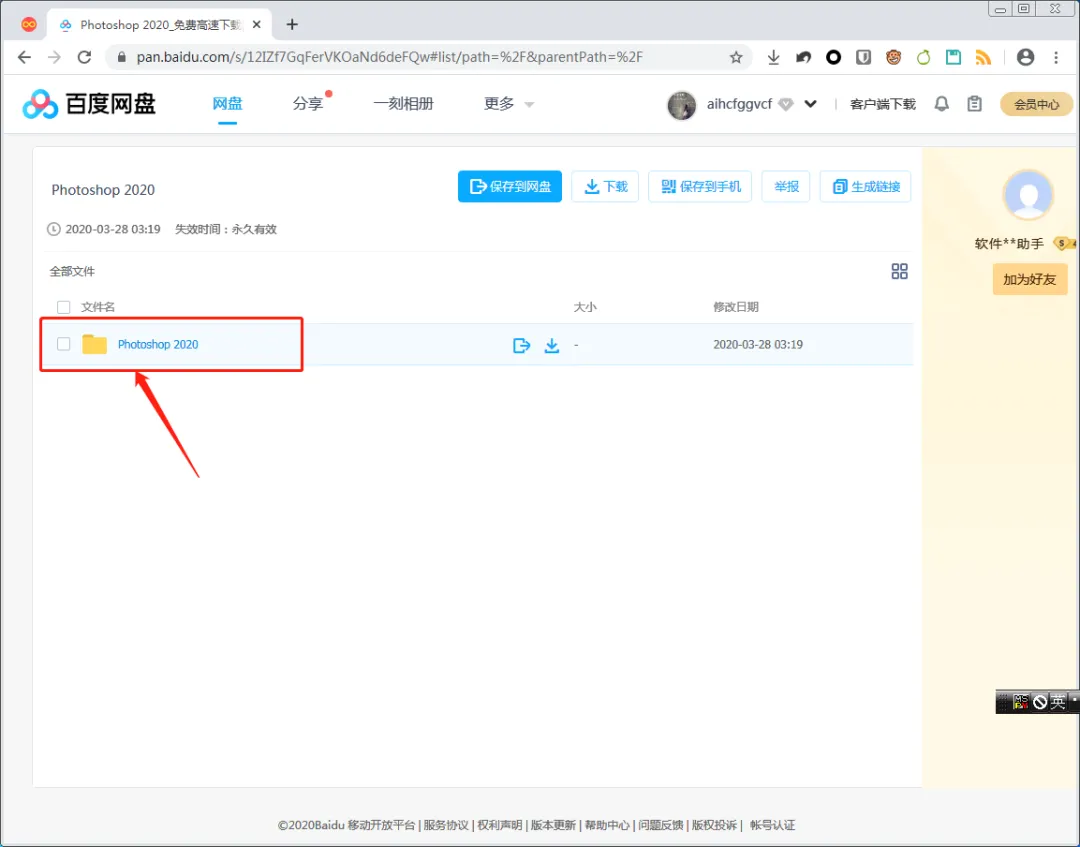Open the 问题反馈 footer link
1080x847 pixels.
click(x=661, y=825)
